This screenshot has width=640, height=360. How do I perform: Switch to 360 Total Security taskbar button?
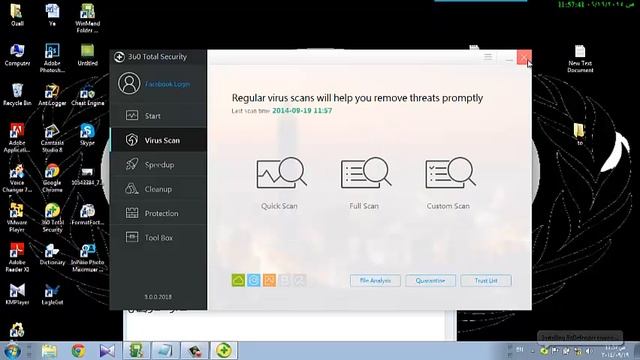(224, 351)
